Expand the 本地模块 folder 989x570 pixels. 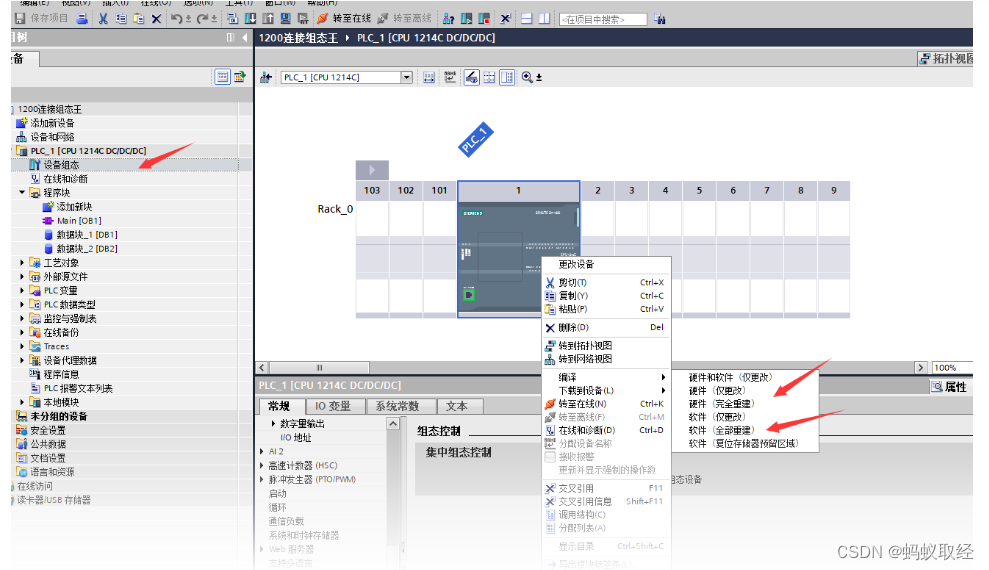tap(22, 402)
